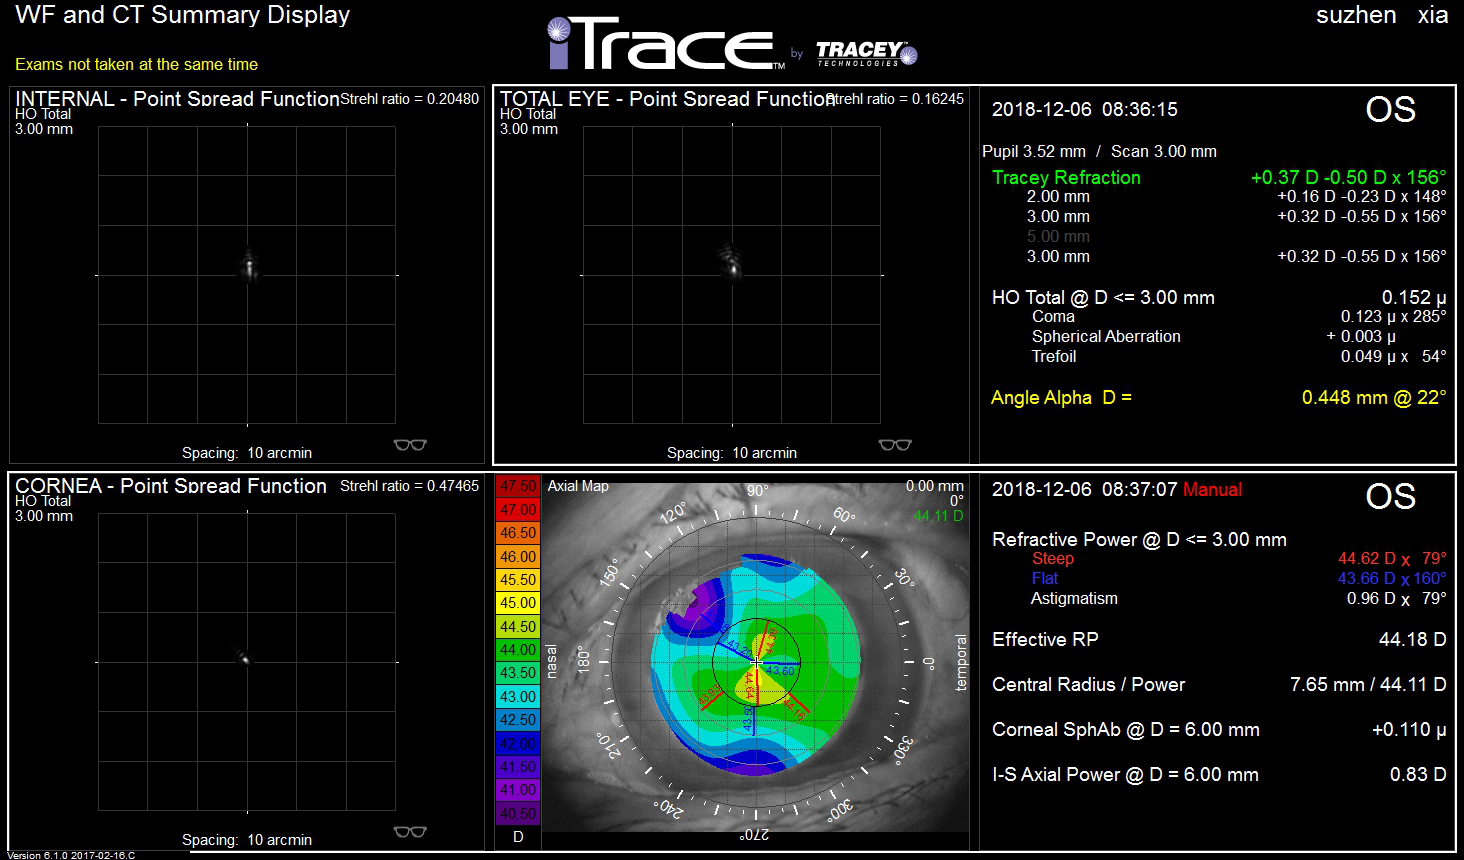This screenshot has width=1464, height=860.
Task: Select the 47.00 D color scale swatch
Action: point(518,509)
